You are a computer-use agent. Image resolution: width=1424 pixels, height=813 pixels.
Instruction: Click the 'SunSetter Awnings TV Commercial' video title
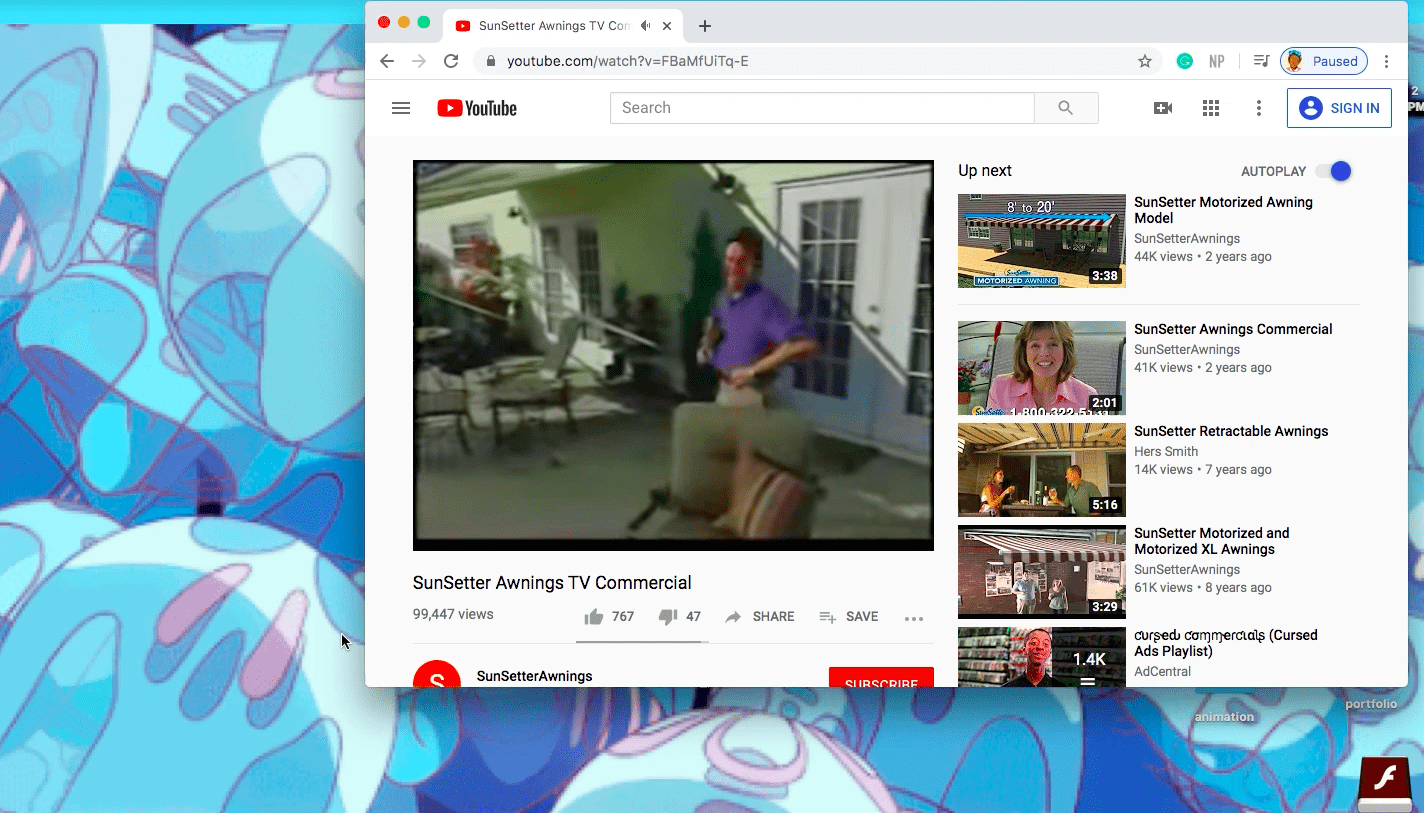(x=552, y=583)
